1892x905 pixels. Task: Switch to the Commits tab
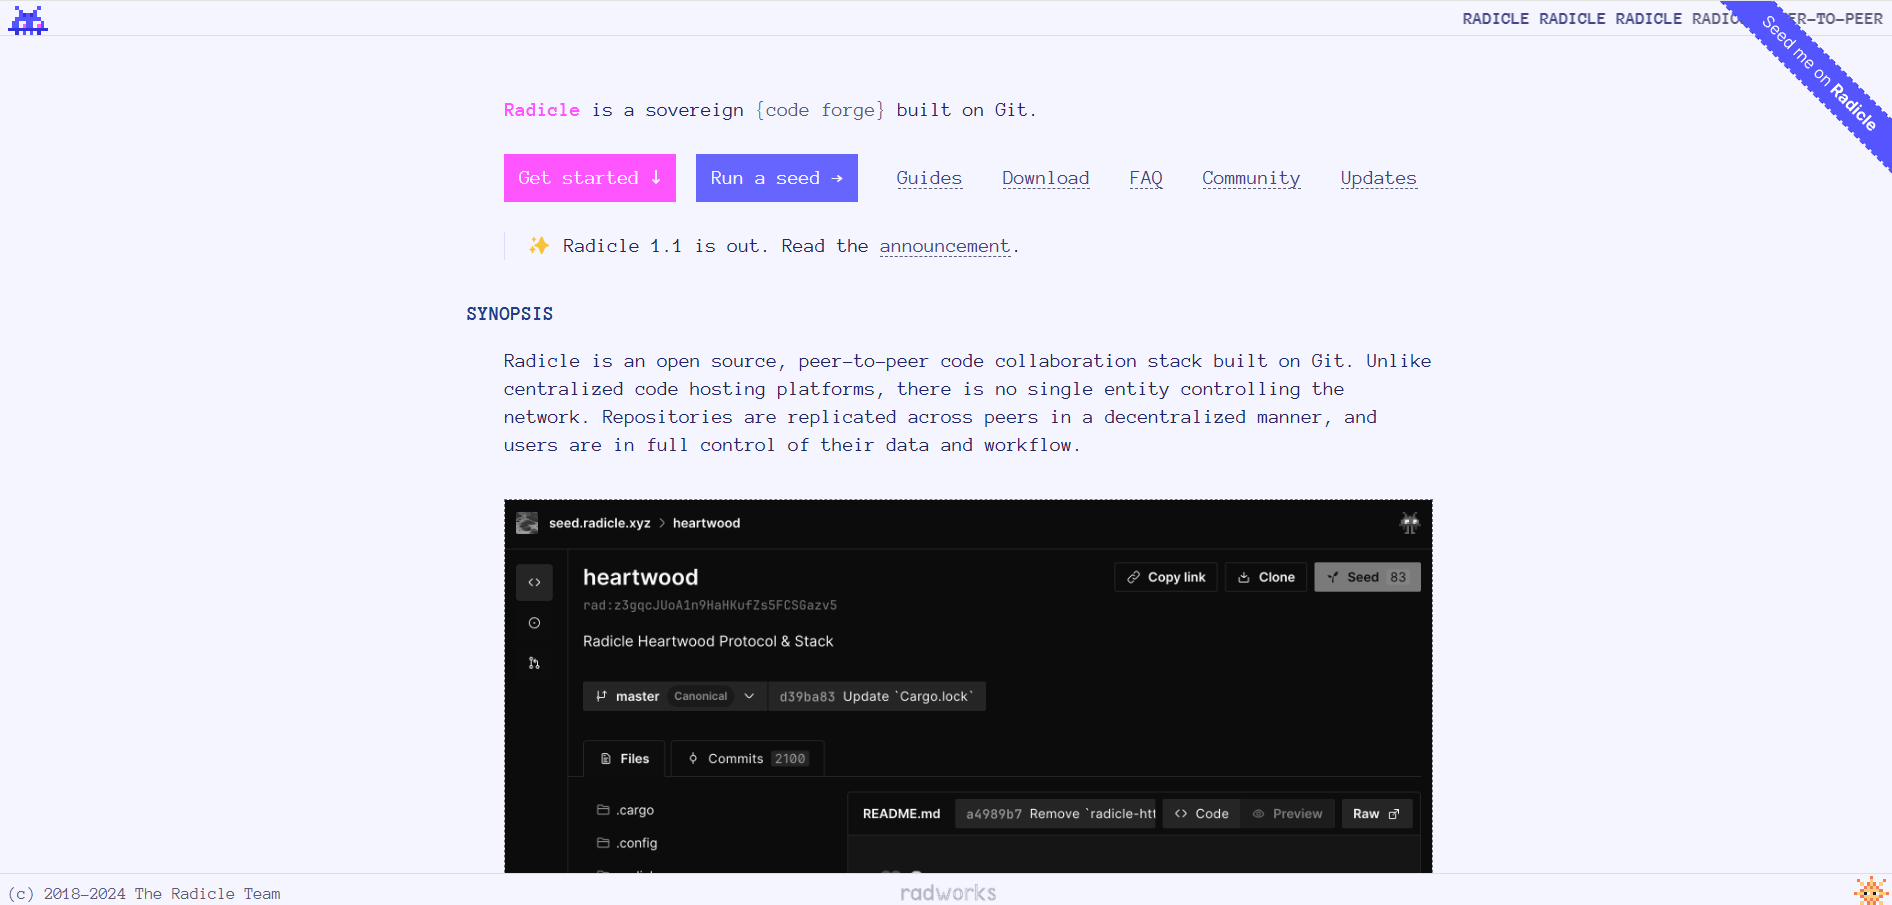coord(747,759)
